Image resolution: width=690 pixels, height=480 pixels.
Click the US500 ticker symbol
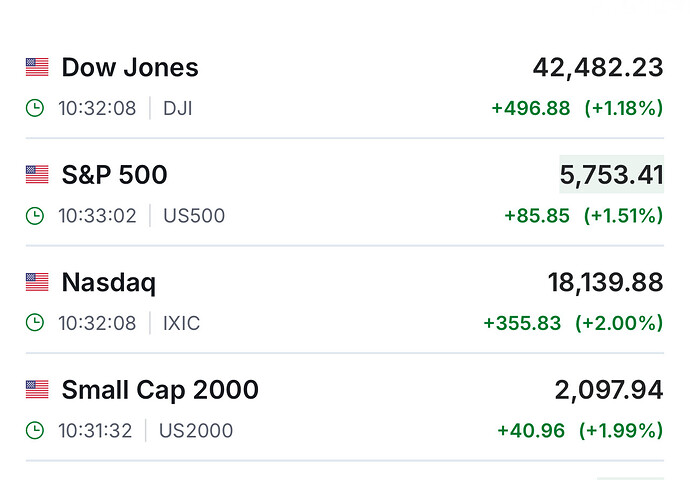pos(194,215)
